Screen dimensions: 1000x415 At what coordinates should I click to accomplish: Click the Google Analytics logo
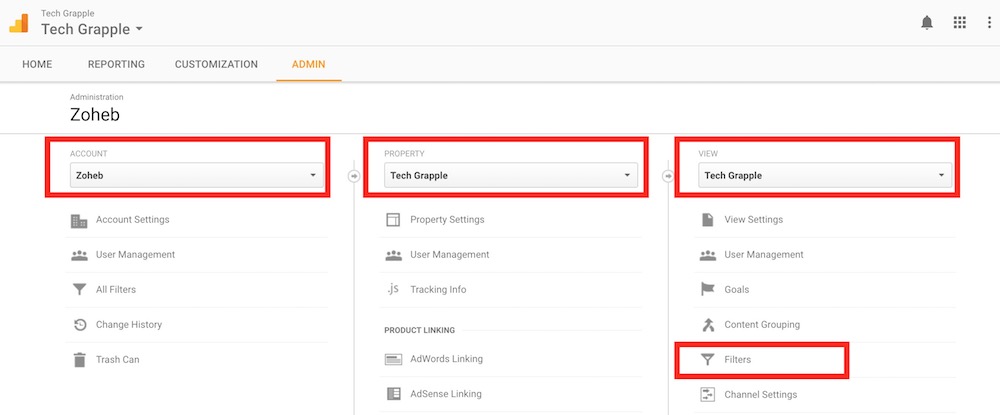[19, 23]
